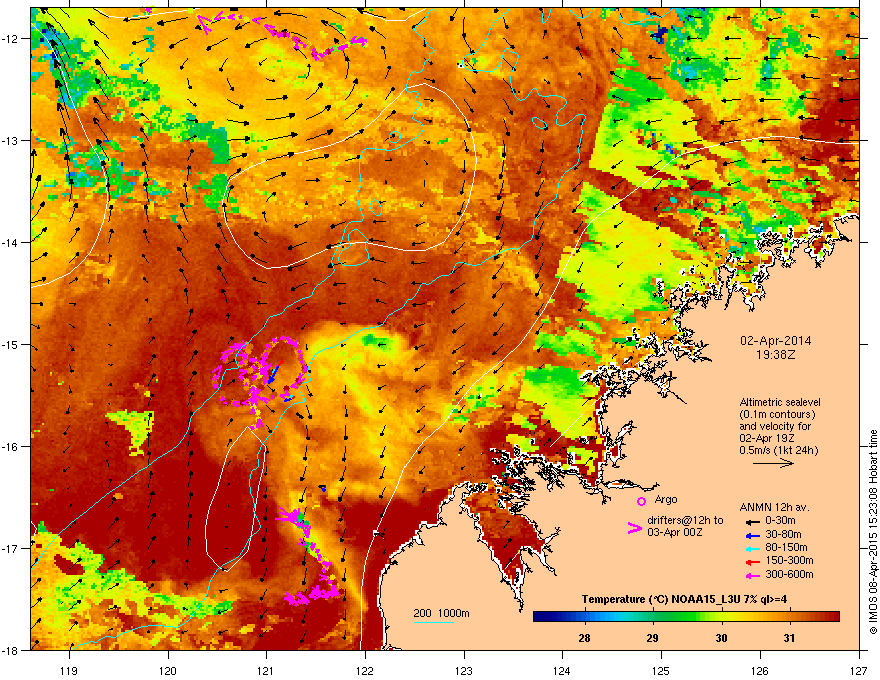Click the colorbar tick label 29
Viewport: 880px width, 680px height.
652,638
